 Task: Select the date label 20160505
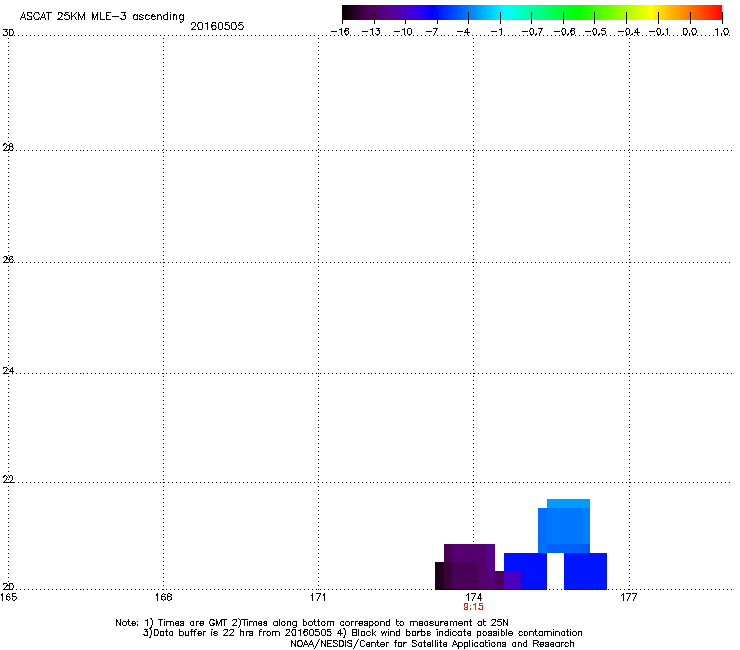(217, 26)
